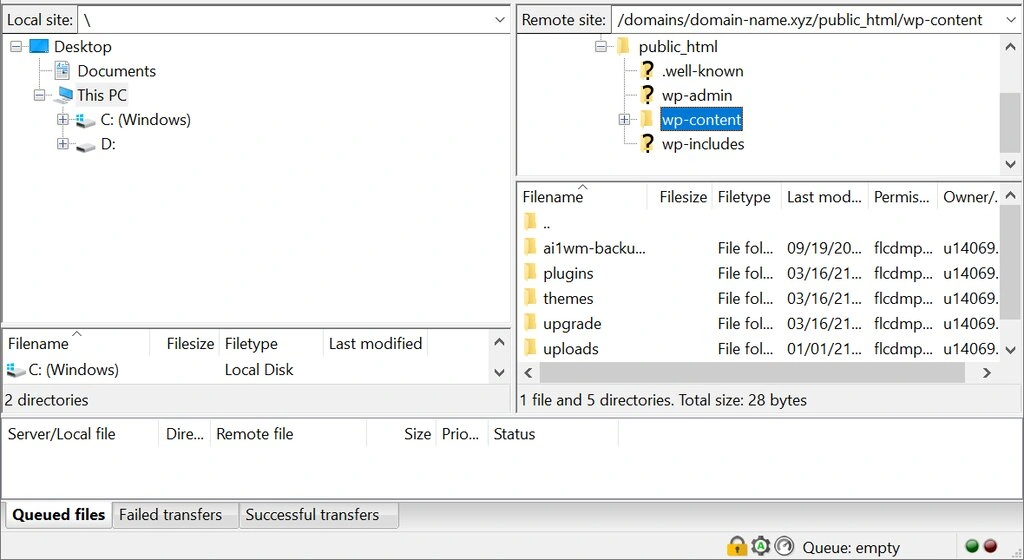Select the themes folder in remote list
The image size is (1024, 560).
point(568,298)
